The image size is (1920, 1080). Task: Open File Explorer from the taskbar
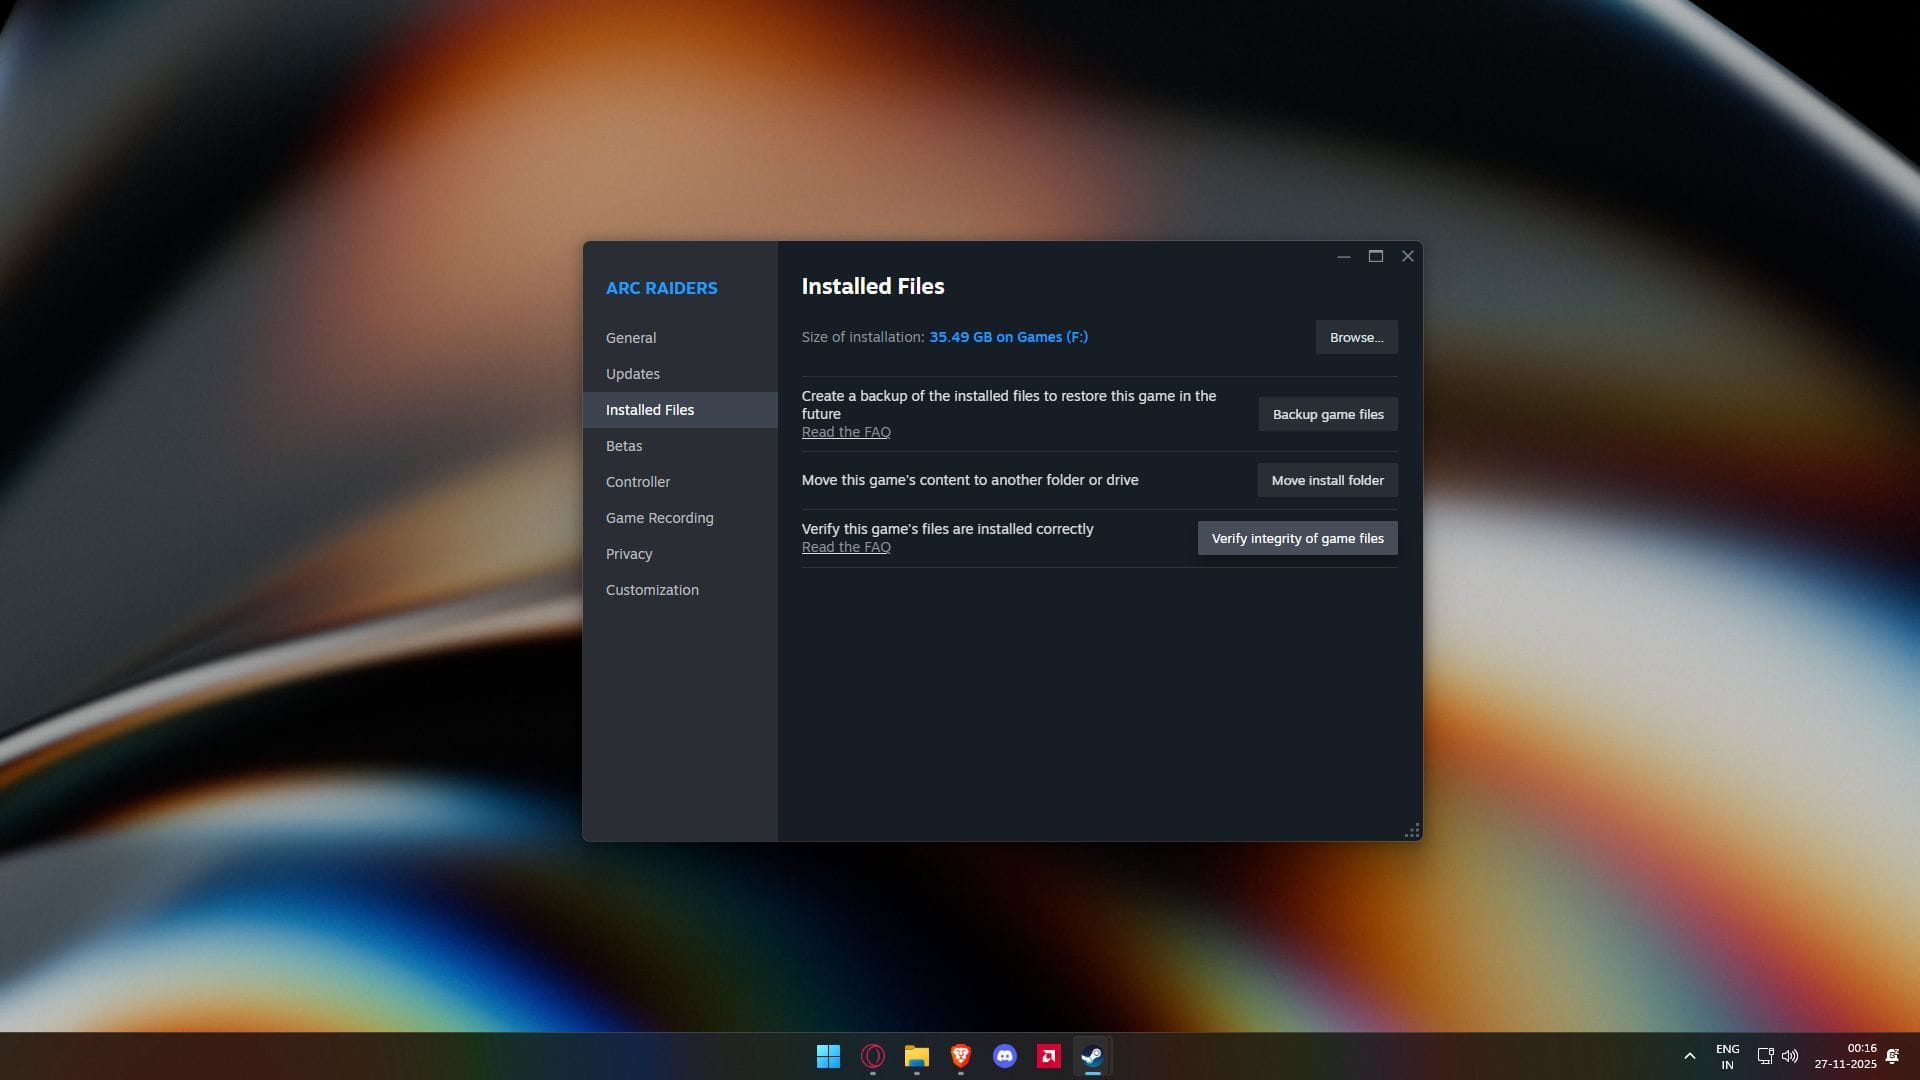pyautogui.click(x=916, y=1056)
